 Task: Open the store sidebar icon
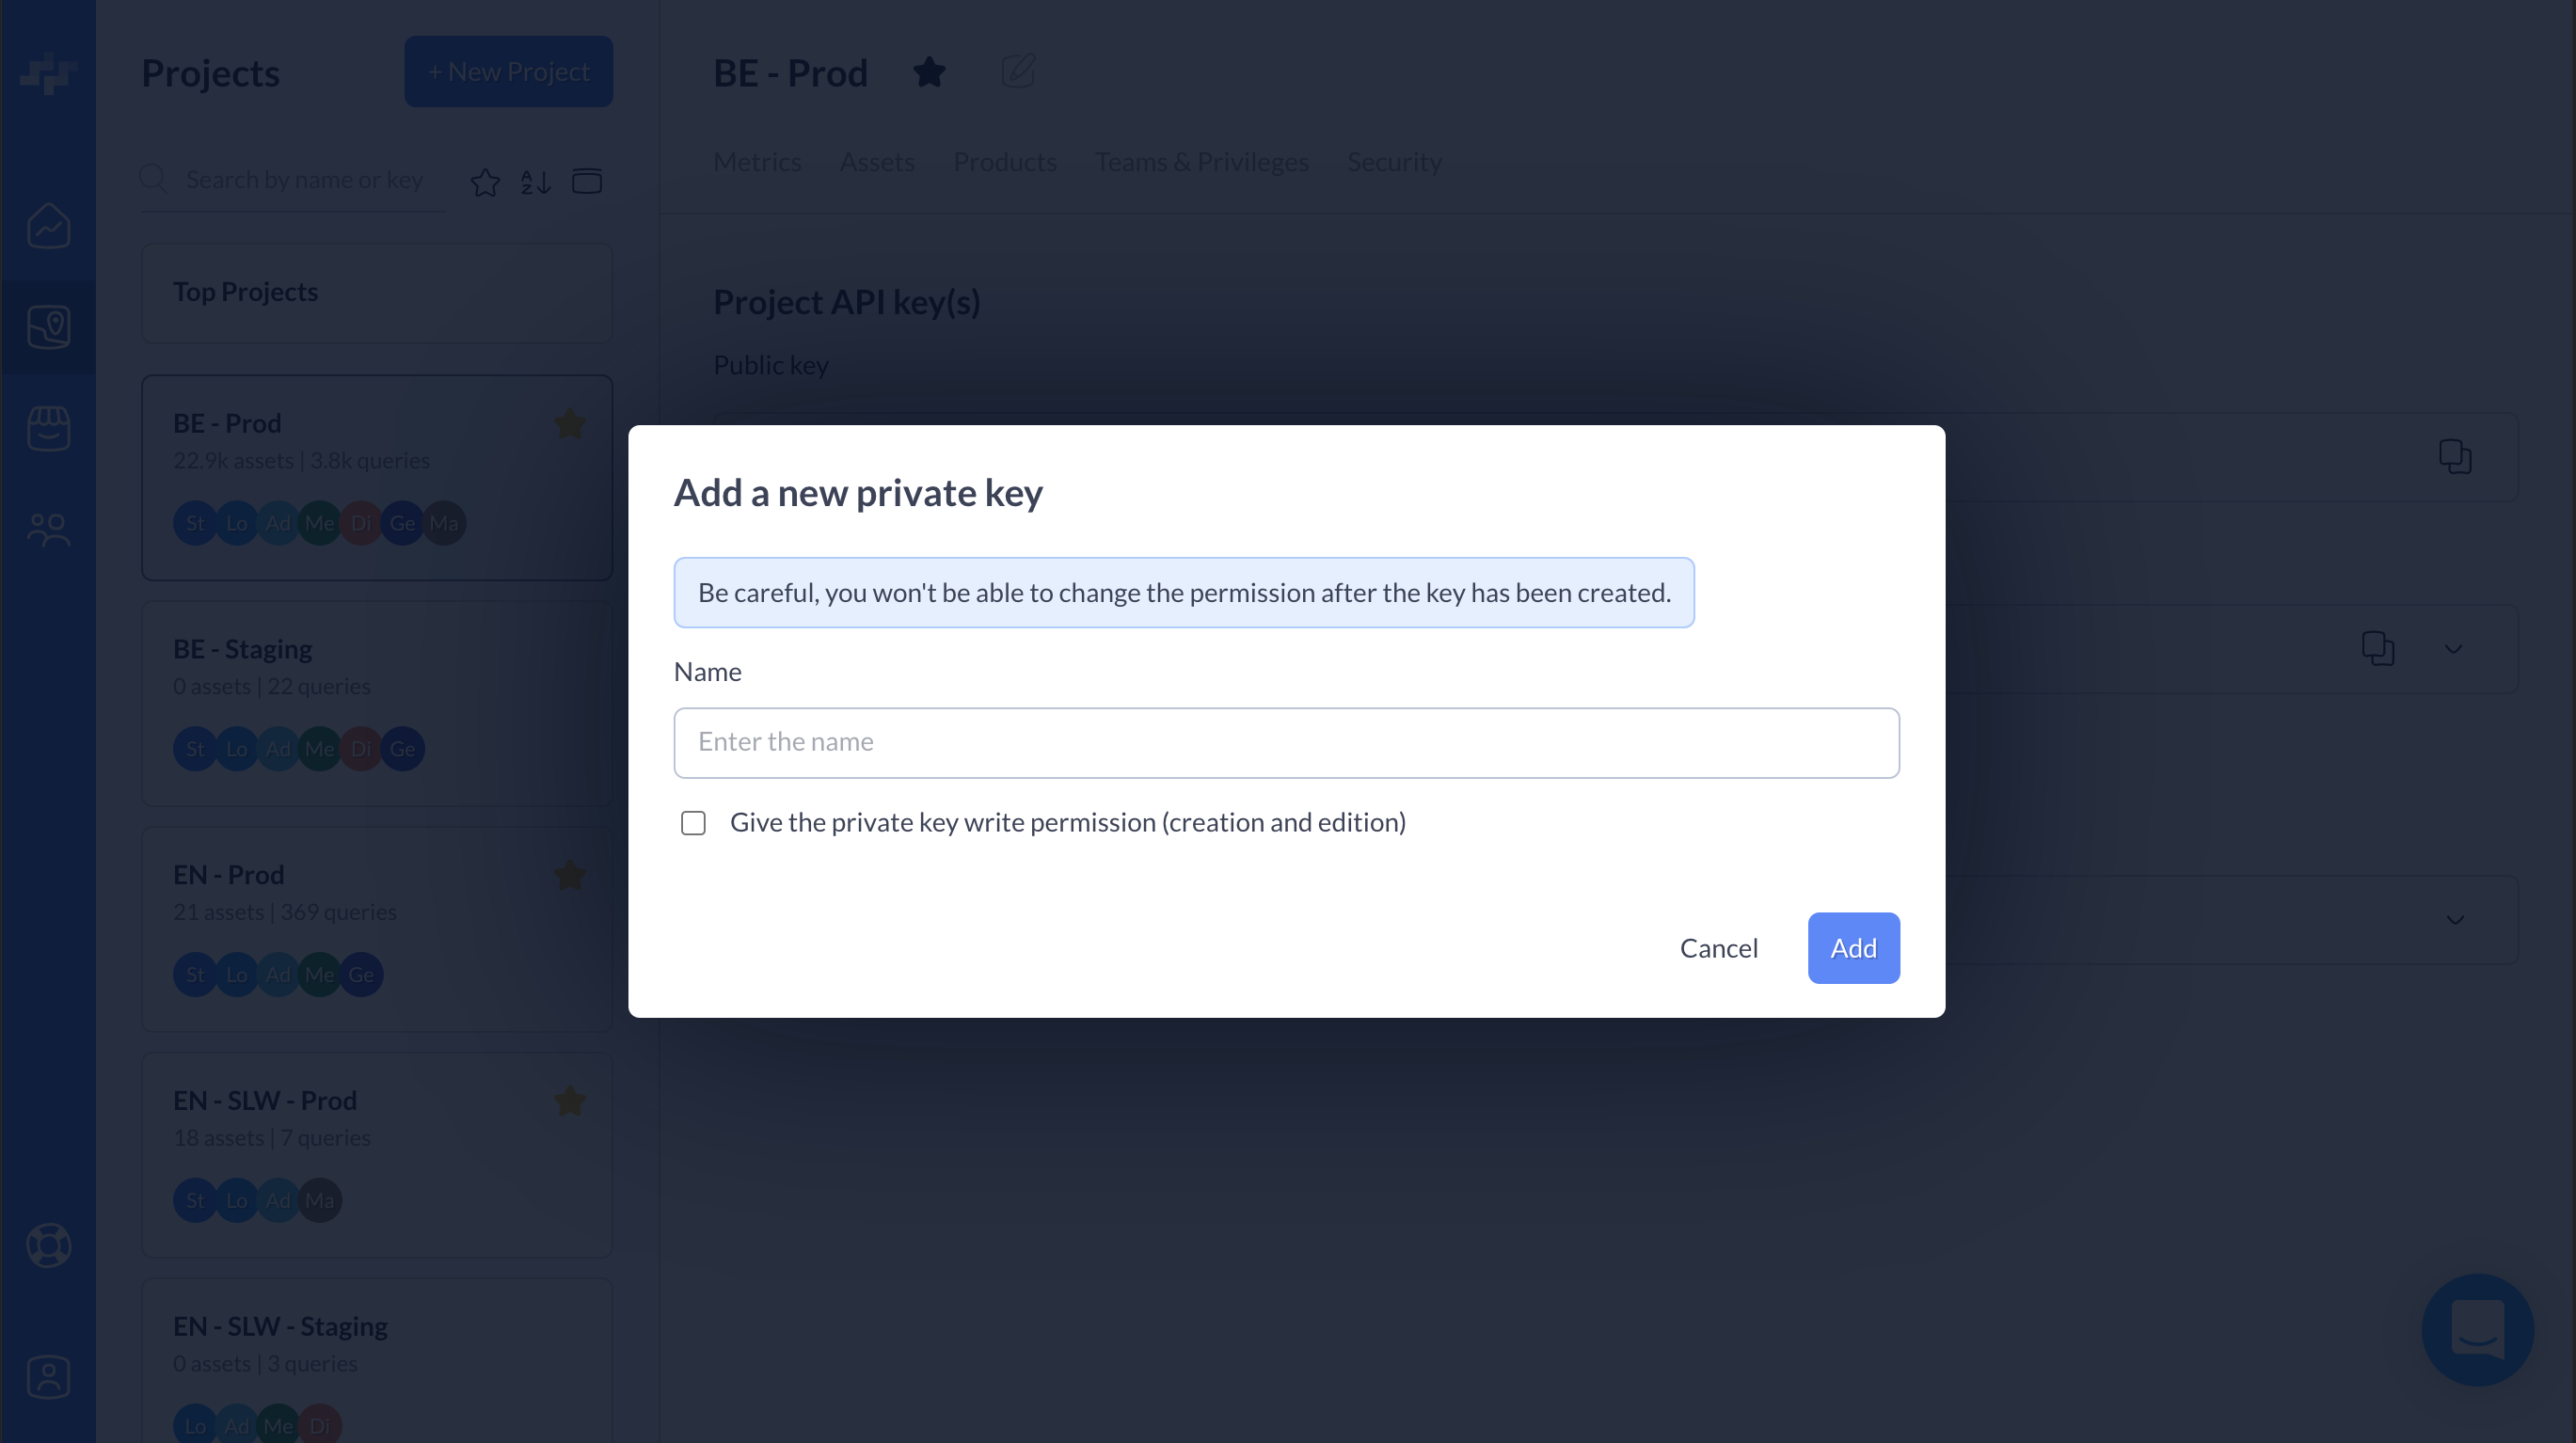coord(48,428)
